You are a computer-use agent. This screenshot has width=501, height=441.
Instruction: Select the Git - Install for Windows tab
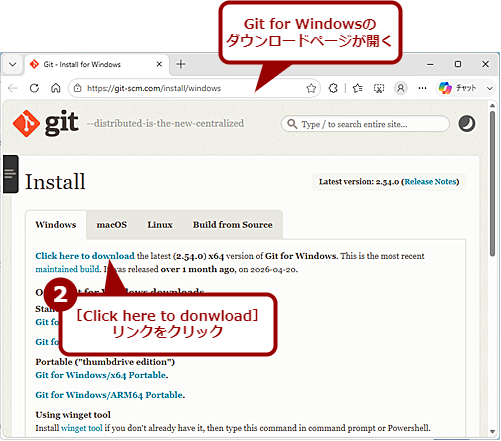[97, 64]
